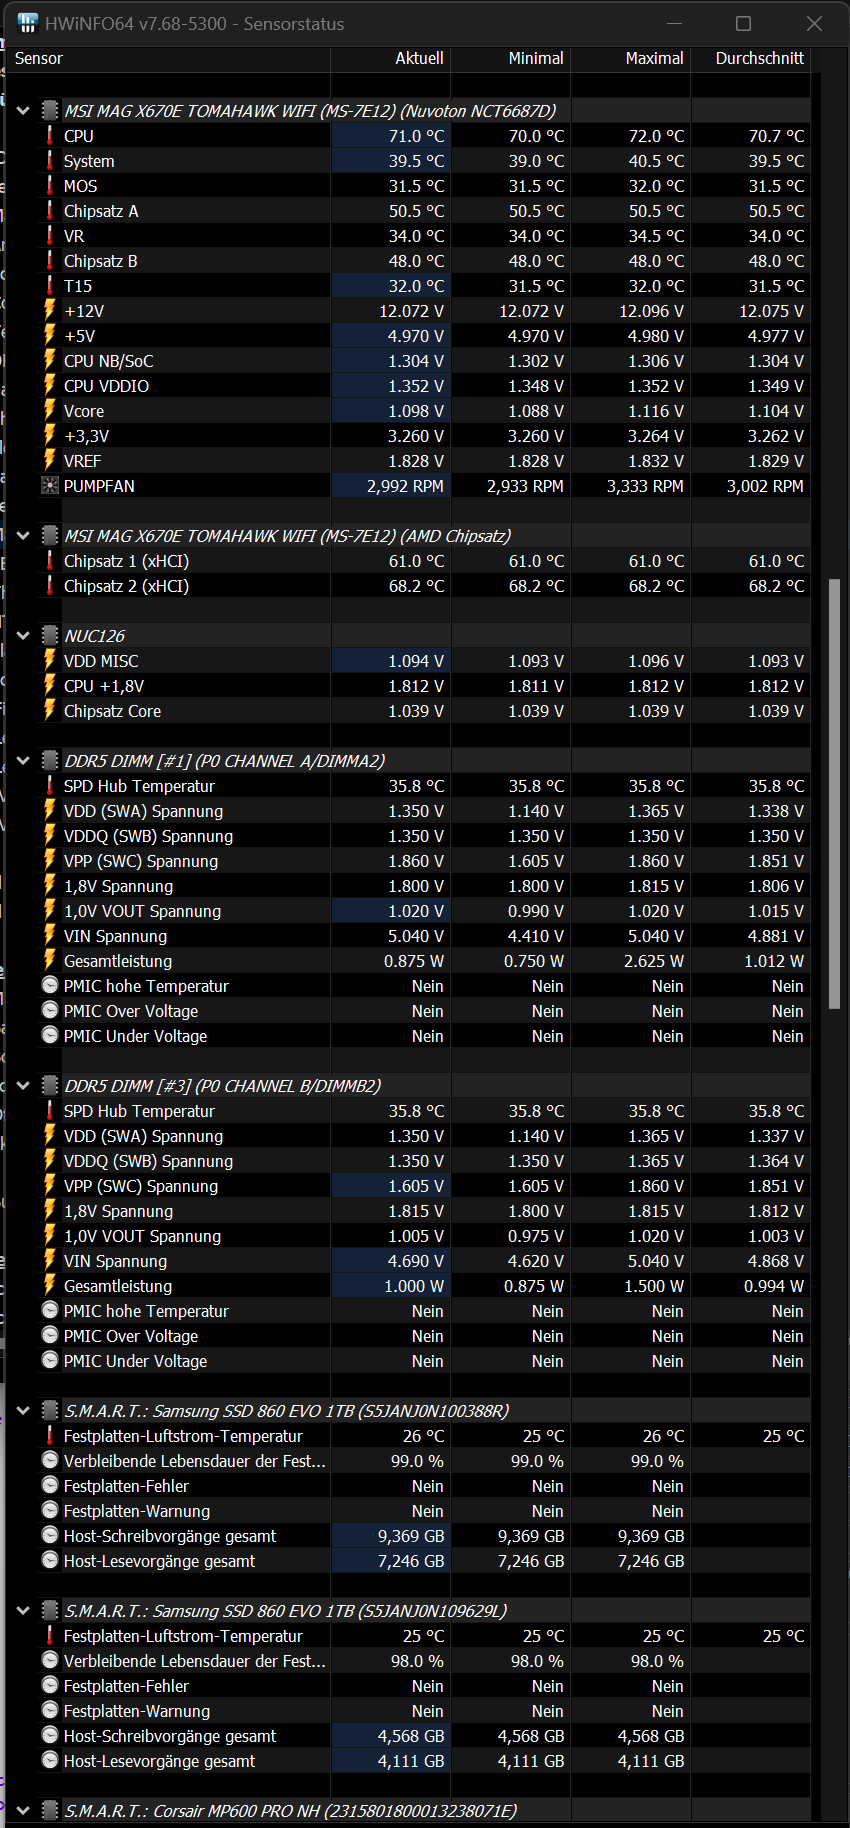The height and width of the screenshot is (1828, 850).
Task: Select the MSI MAG X670E AMD Chipsatz header
Action: click(x=287, y=536)
